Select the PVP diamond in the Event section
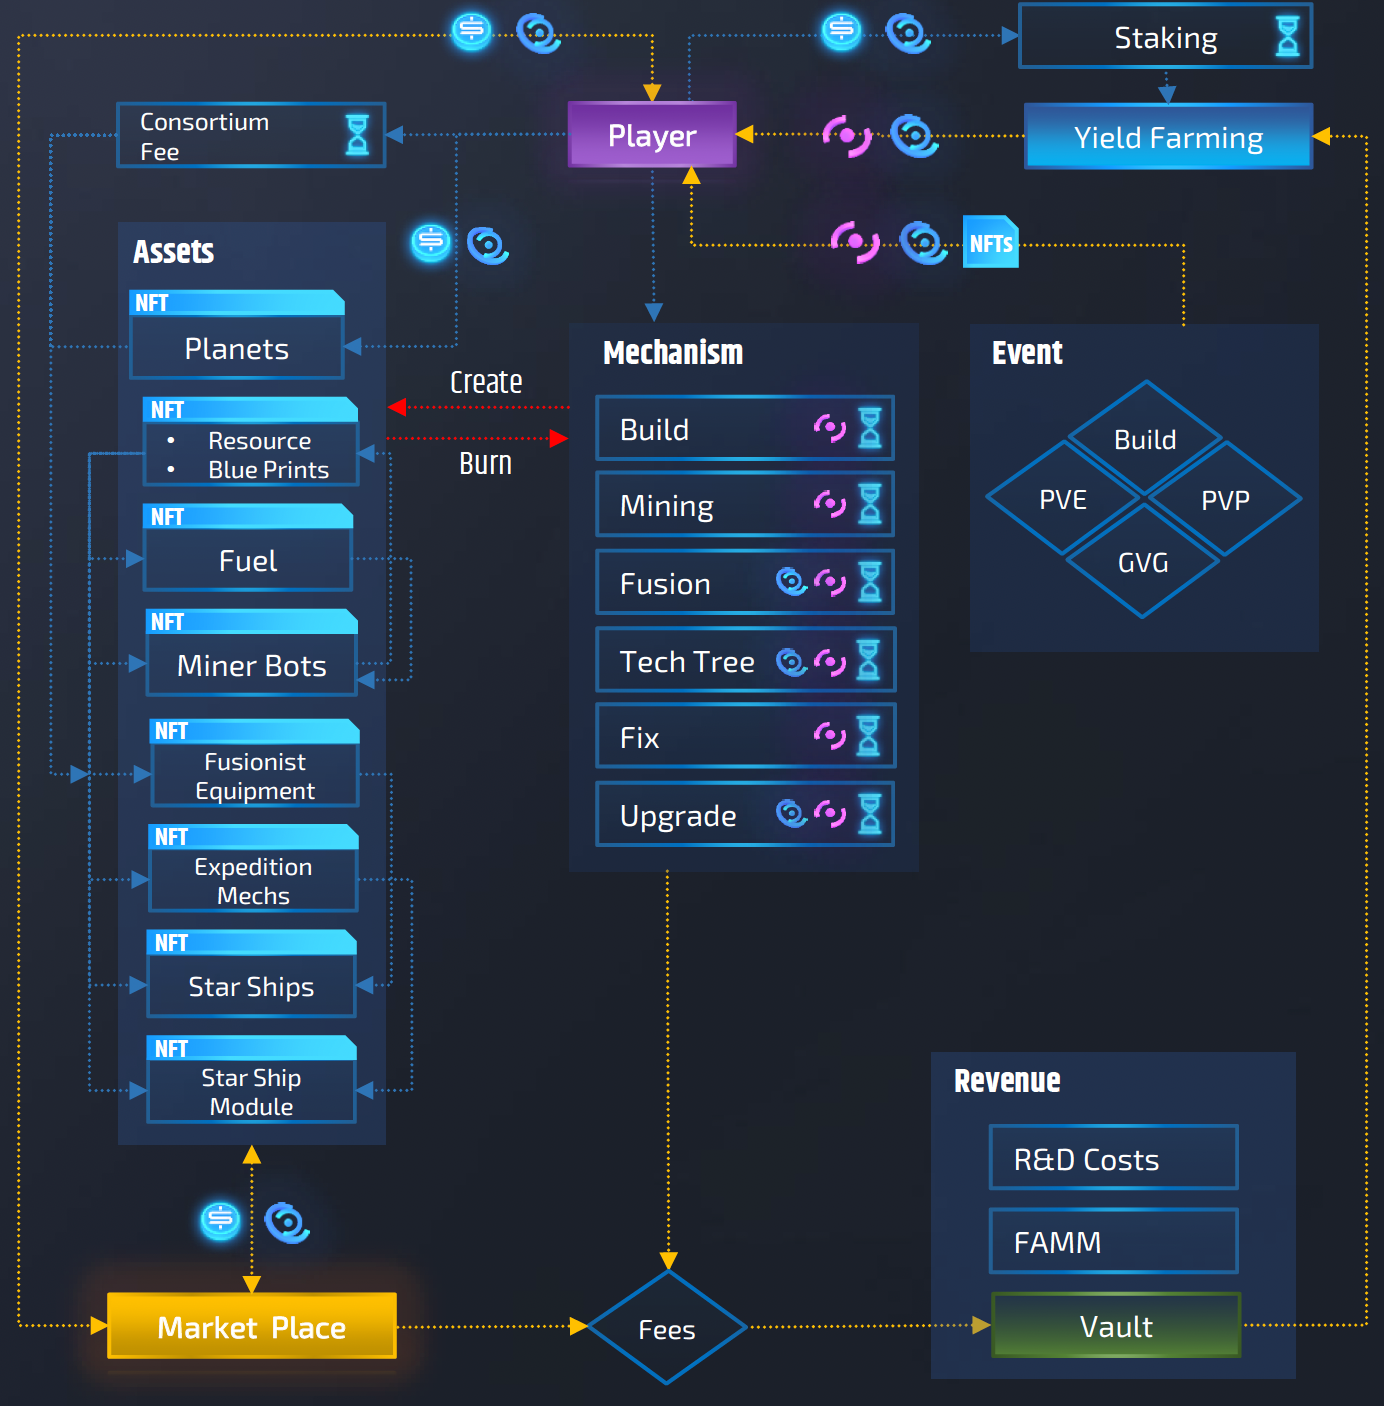 (x=1226, y=500)
